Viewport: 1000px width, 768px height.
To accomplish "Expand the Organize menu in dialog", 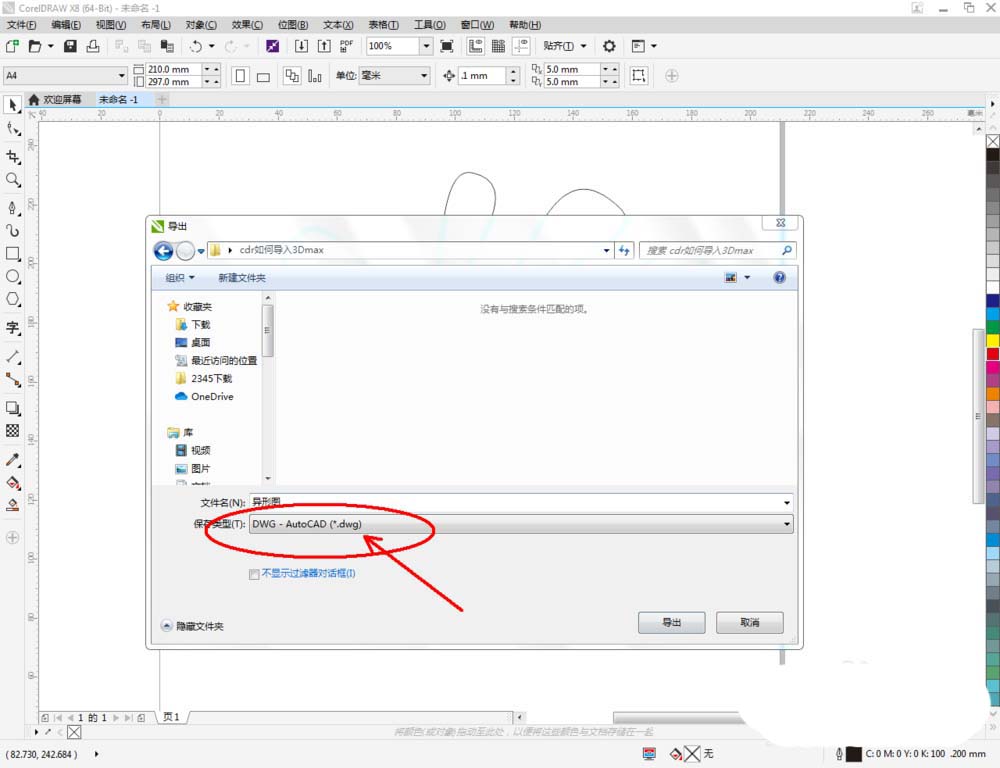I will pyautogui.click(x=180, y=277).
